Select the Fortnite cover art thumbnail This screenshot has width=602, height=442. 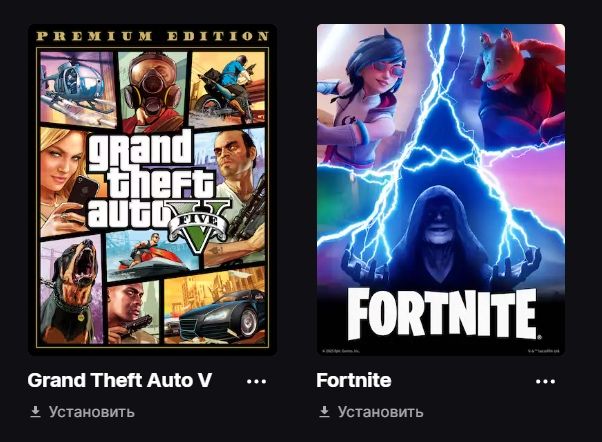pyautogui.click(x=441, y=190)
